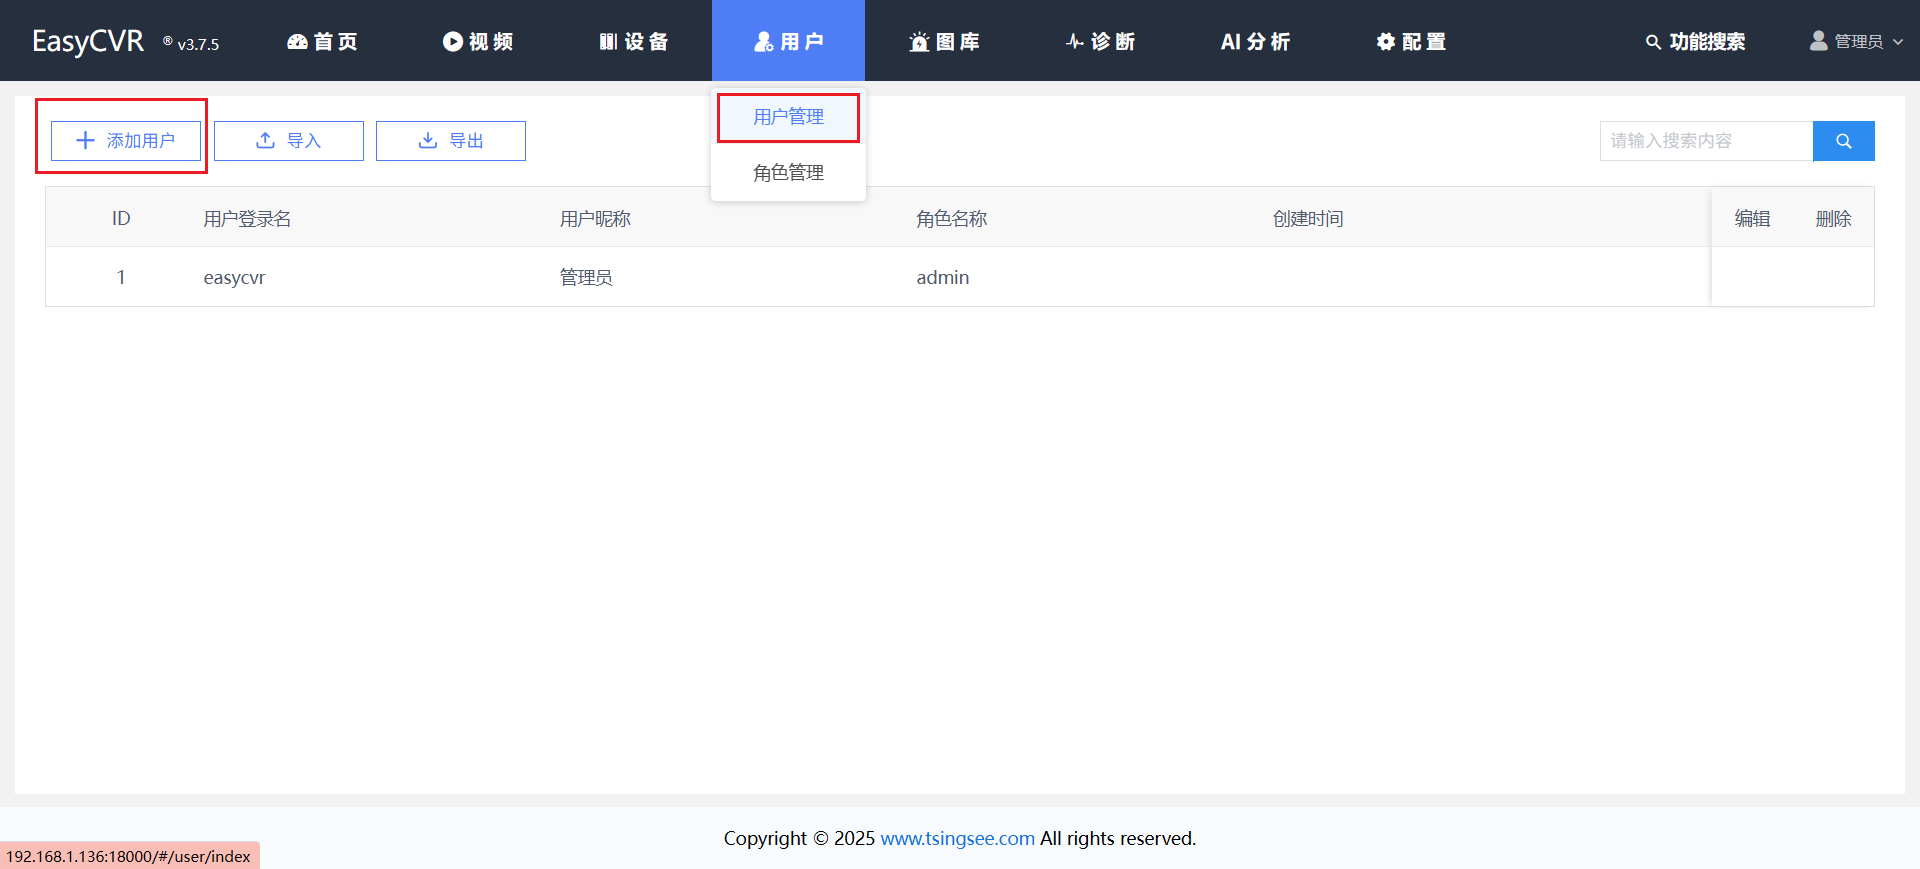
Task: Click the 导入 import button
Action: coord(289,141)
